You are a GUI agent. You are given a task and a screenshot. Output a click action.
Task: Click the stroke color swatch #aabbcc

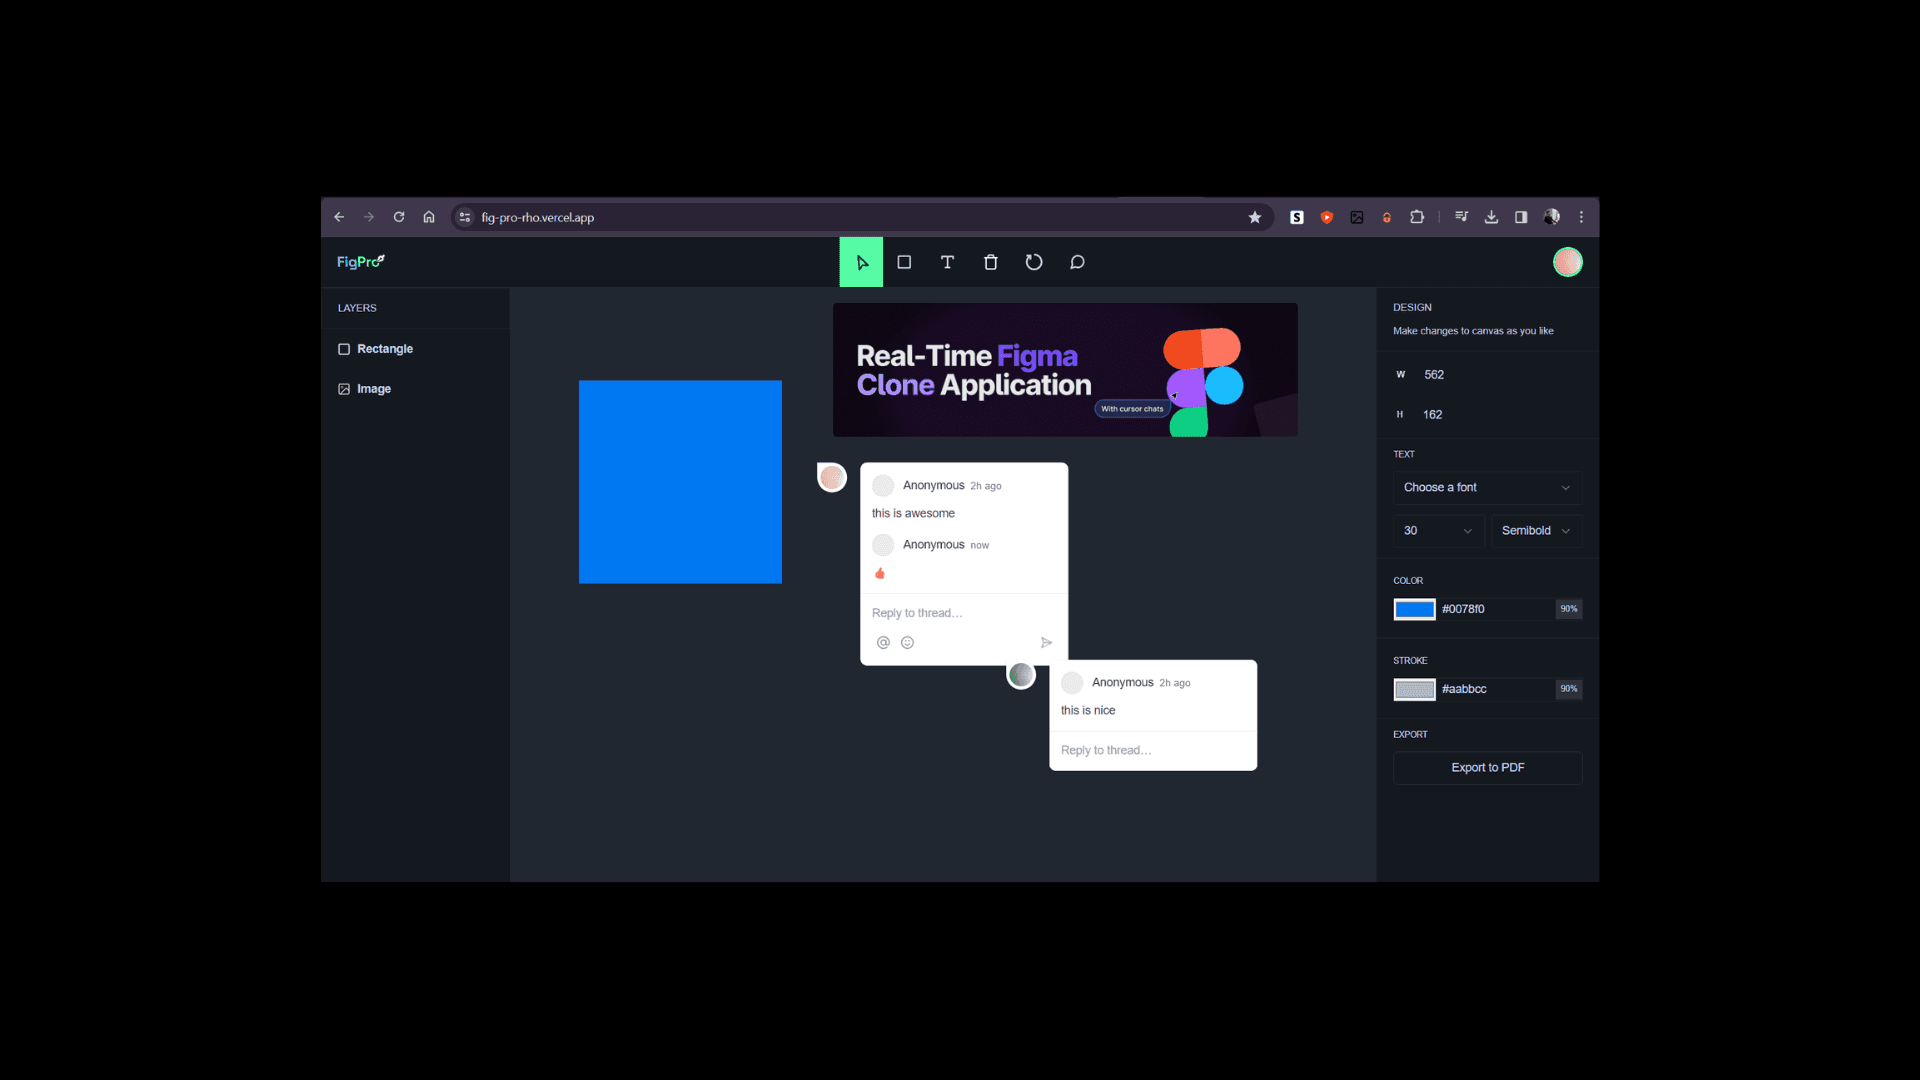[x=1414, y=689]
